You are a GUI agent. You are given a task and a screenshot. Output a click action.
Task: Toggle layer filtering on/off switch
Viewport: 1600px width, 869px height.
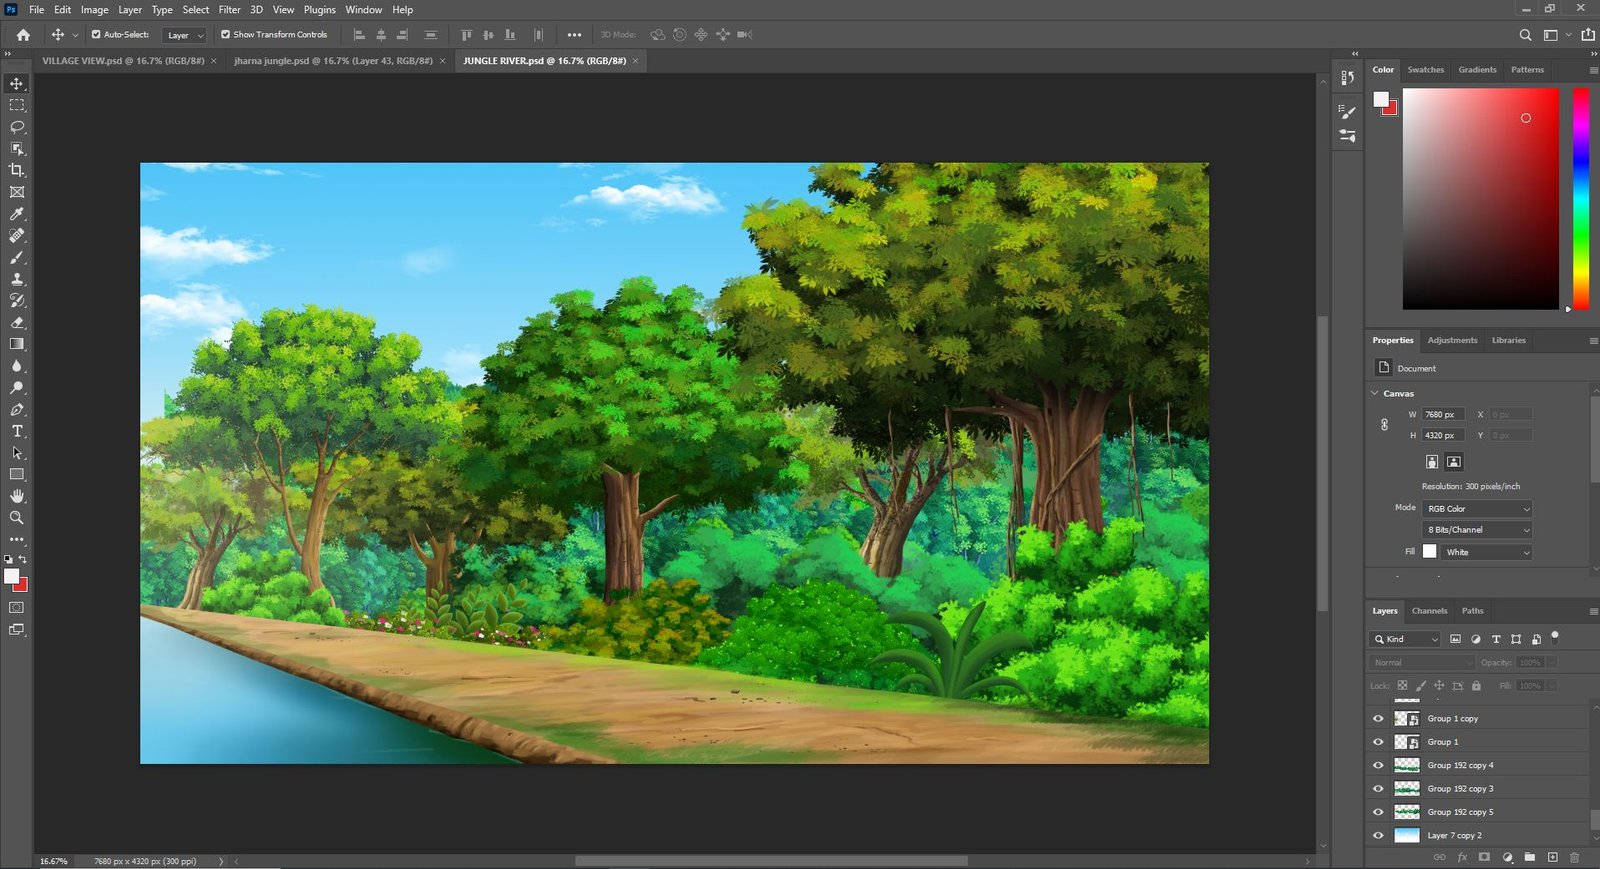tap(1555, 636)
